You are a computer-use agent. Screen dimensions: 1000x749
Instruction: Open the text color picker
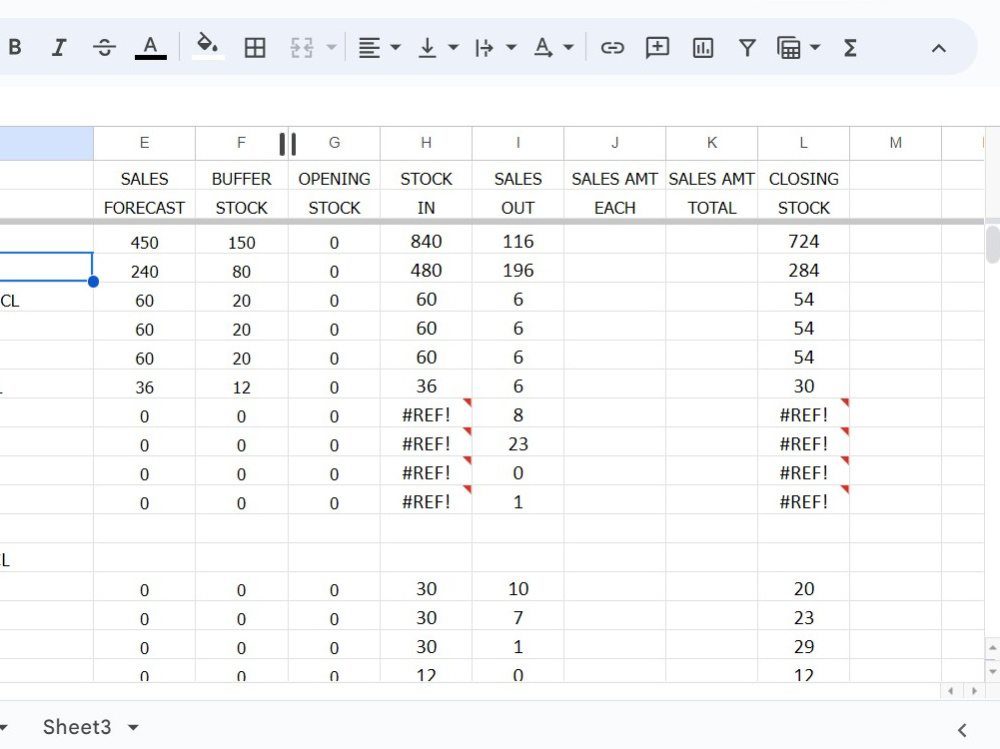(151, 48)
